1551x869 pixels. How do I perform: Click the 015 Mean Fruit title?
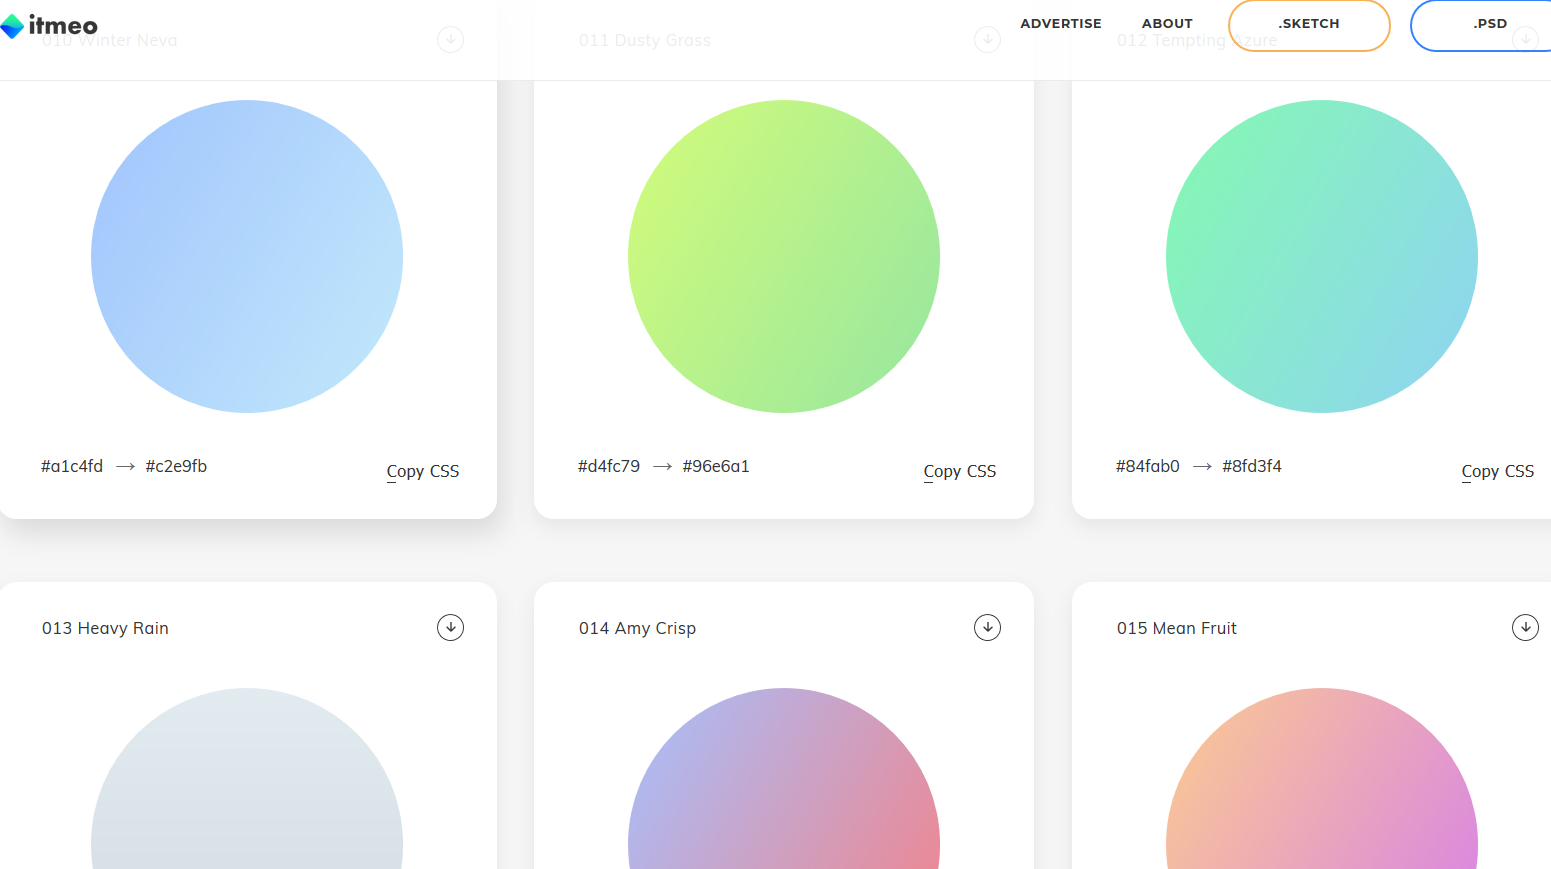point(1177,628)
